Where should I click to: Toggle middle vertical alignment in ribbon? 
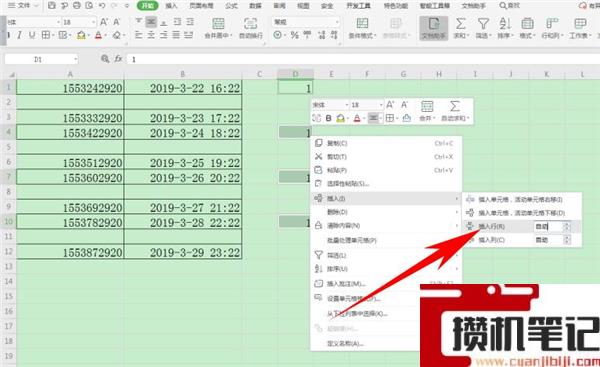pyautogui.click(x=151, y=22)
